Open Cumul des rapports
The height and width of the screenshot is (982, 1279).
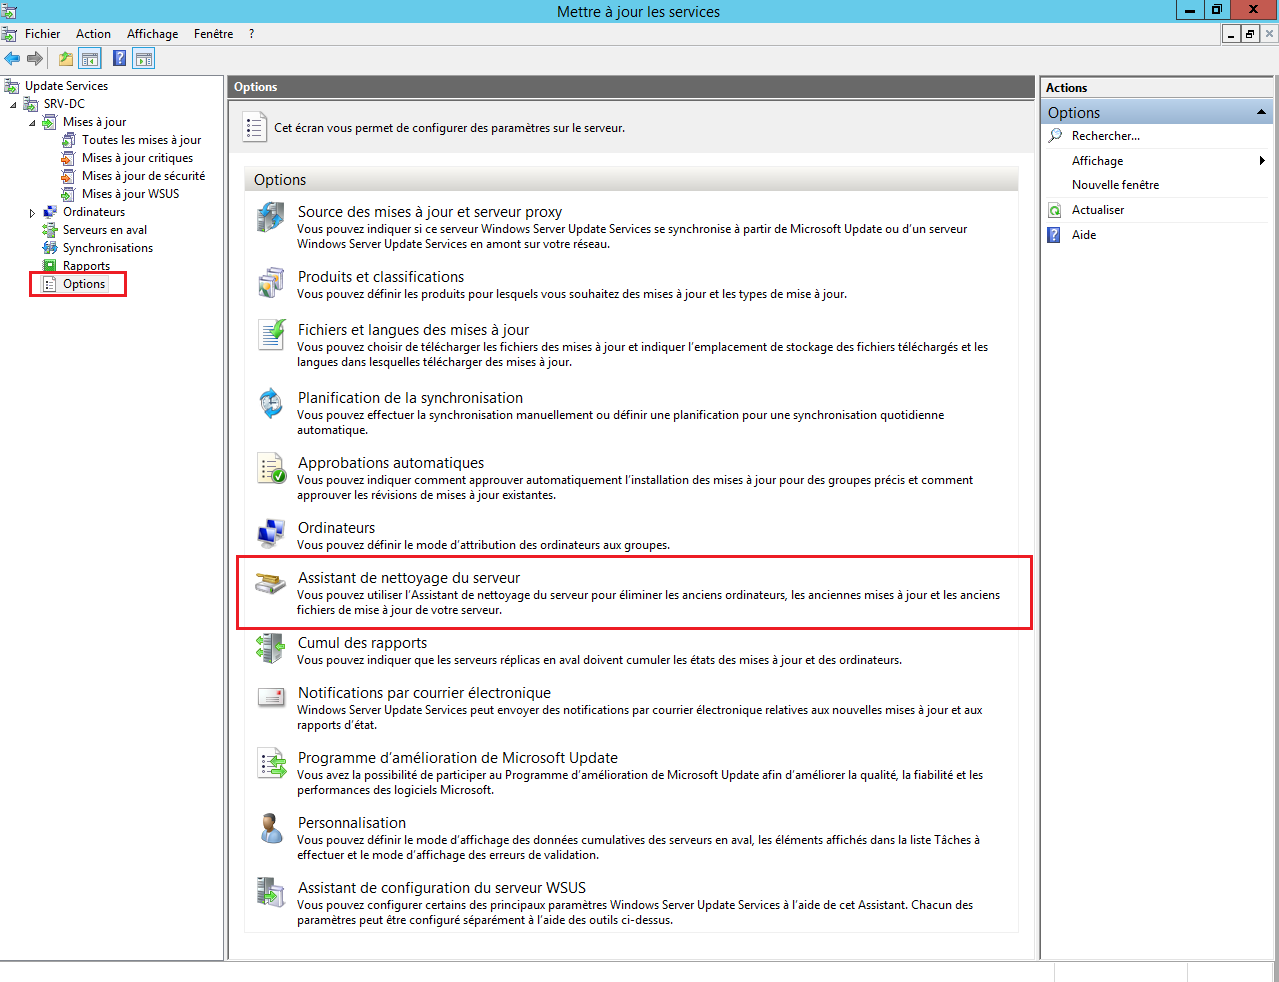(x=363, y=643)
